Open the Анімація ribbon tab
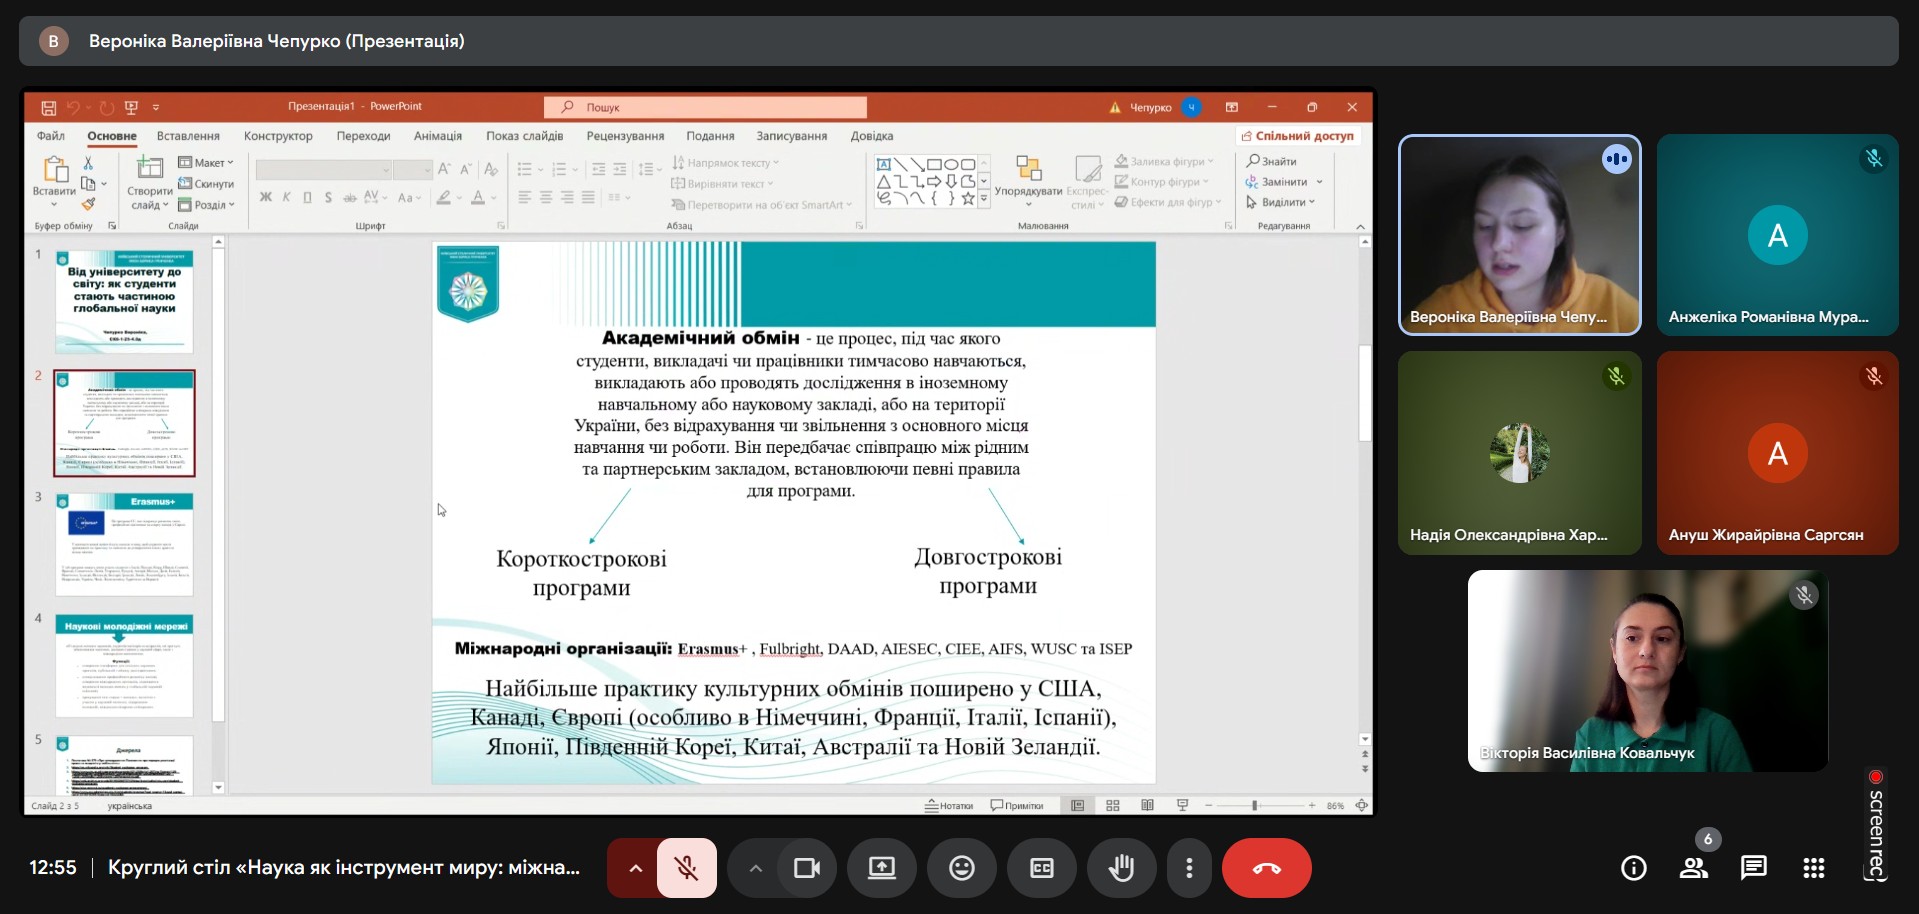The height and width of the screenshot is (914, 1919). [x=438, y=136]
